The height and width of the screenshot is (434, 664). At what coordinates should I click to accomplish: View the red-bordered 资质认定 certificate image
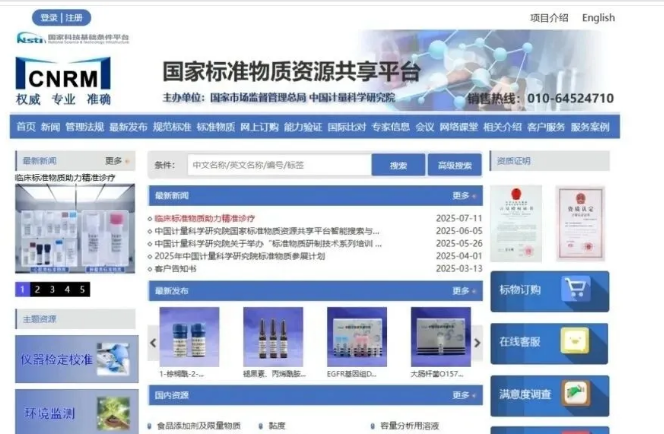[x=580, y=223]
